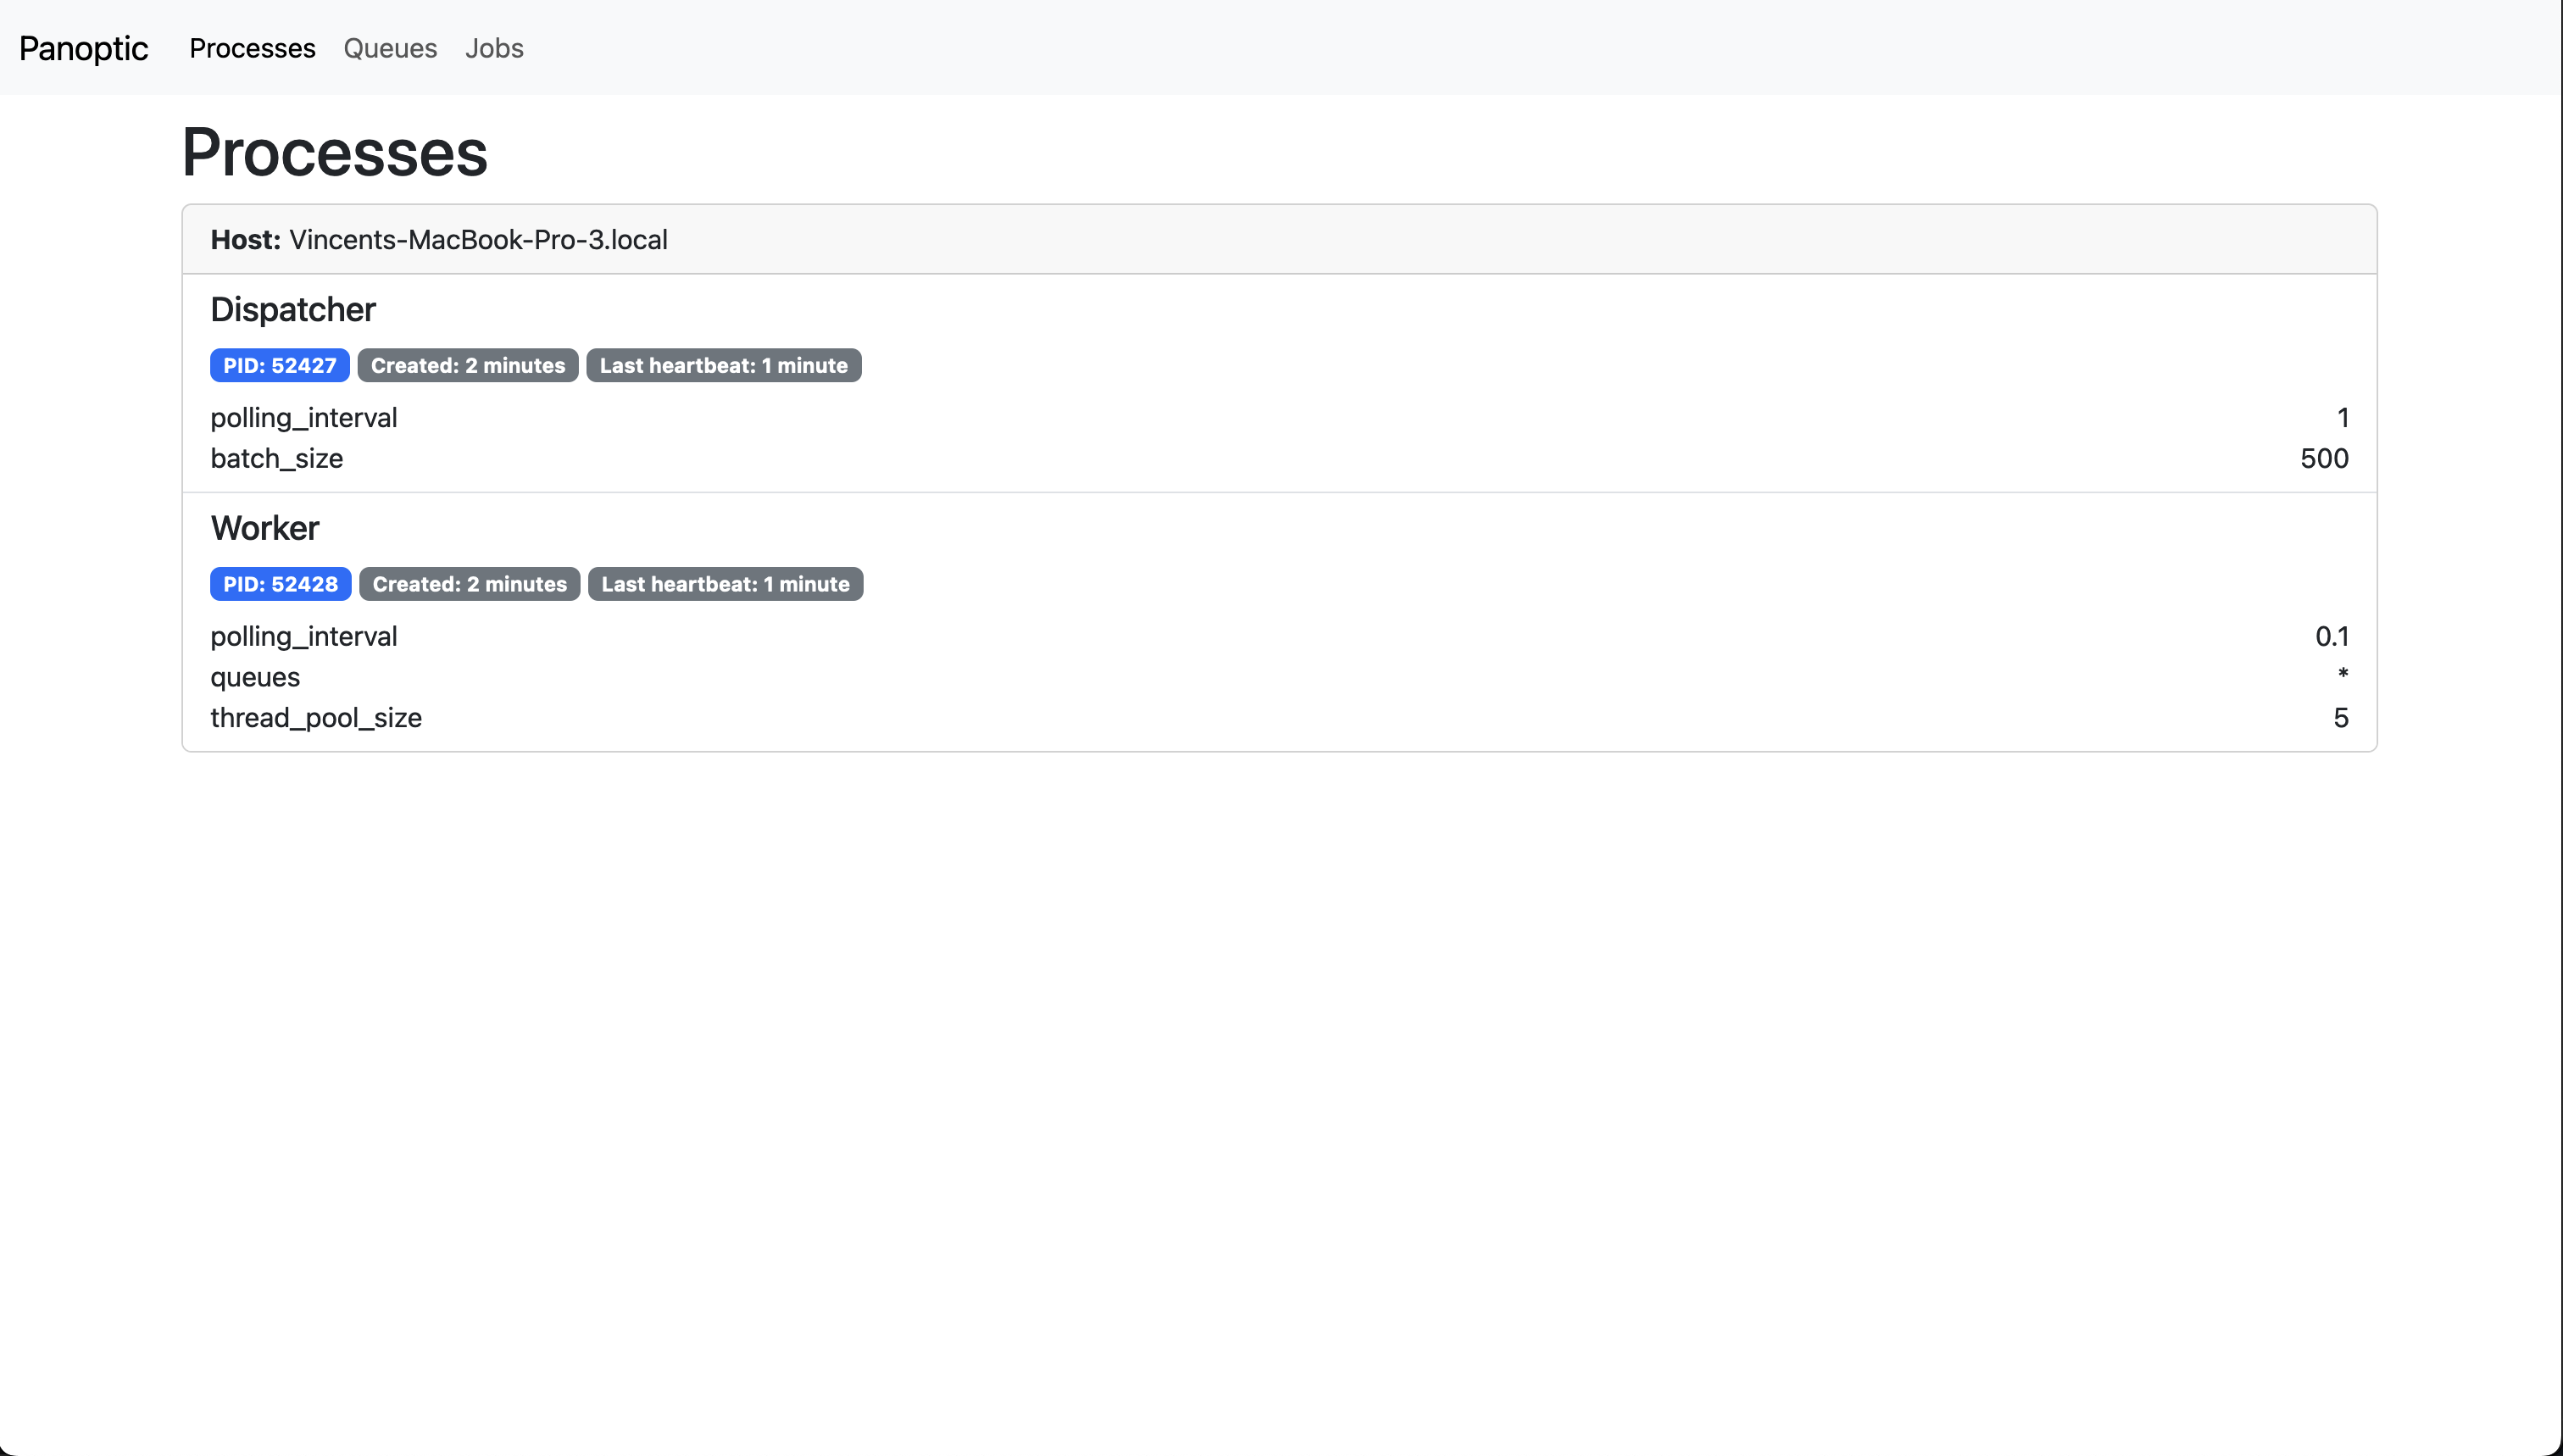Click the Host Vincents-MacBook-Pro-3.local header
2563x1456 pixels.
(x=439, y=240)
